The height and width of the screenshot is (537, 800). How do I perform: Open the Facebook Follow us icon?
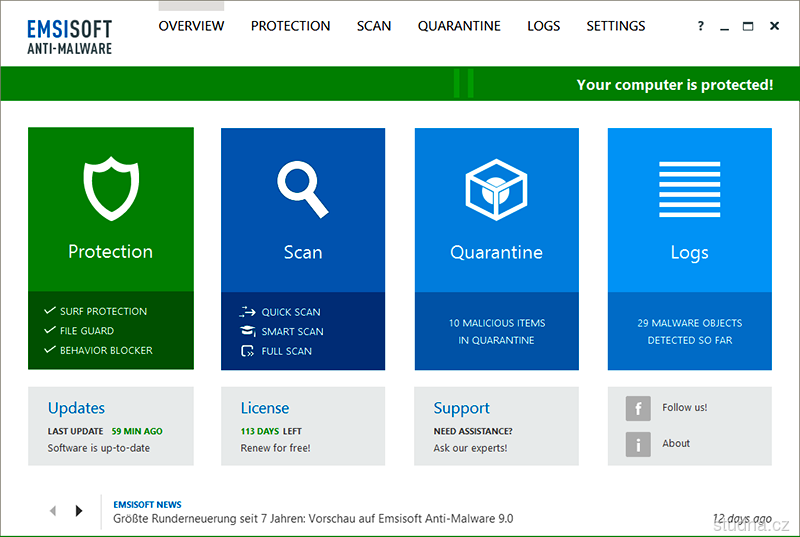pyautogui.click(x=638, y=408)
